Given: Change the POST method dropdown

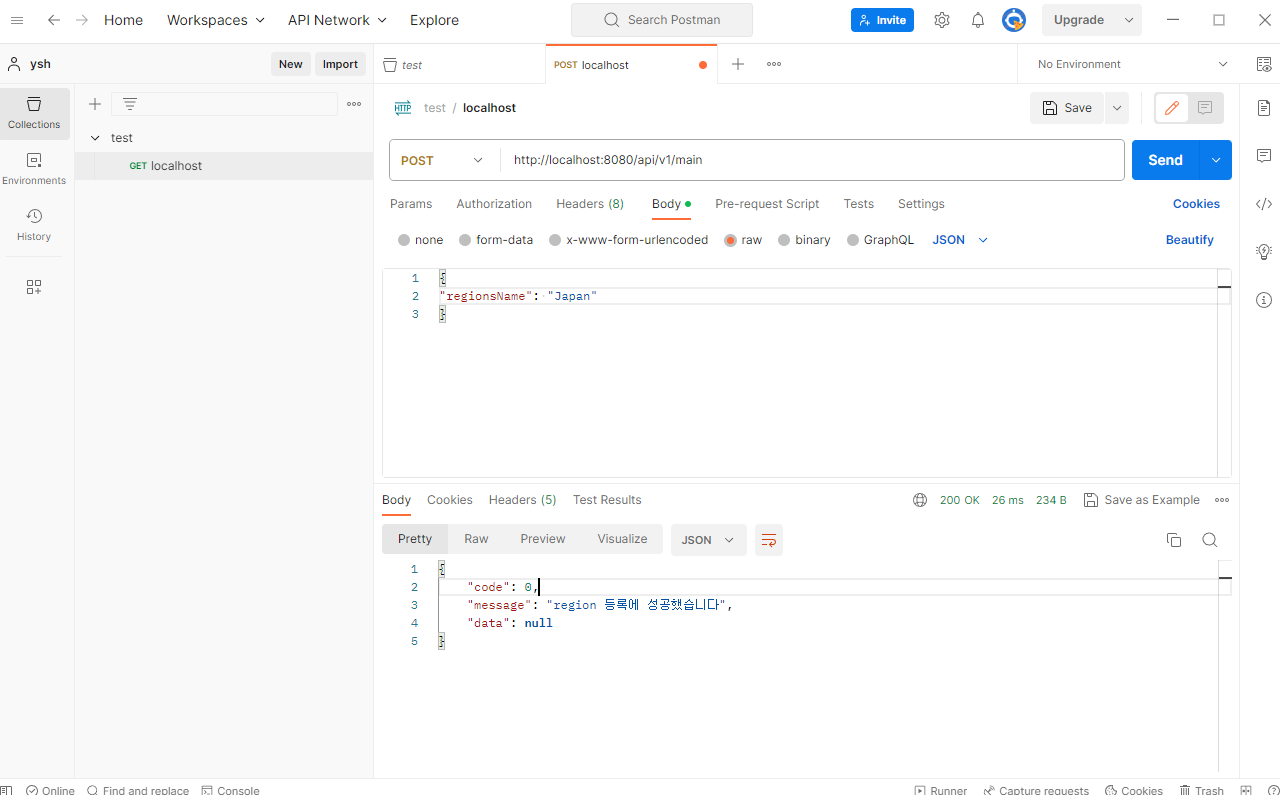Looking at the screenshot, I should click(x=443, y=160).
